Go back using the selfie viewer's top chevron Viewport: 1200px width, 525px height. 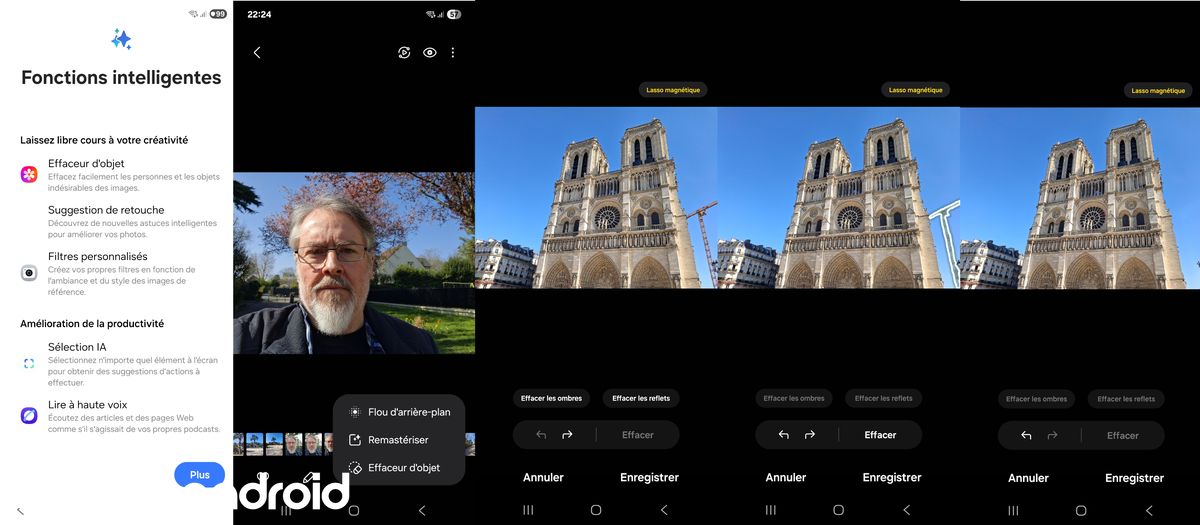[257, 53]
